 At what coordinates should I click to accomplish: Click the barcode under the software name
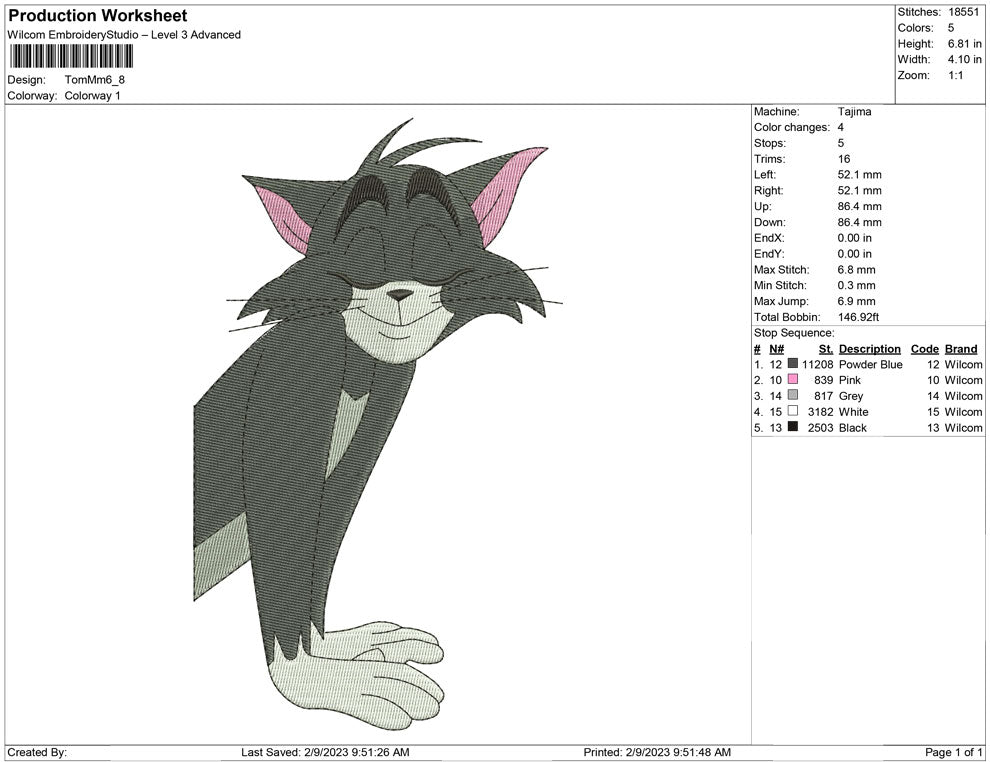(x=71, y=56)
